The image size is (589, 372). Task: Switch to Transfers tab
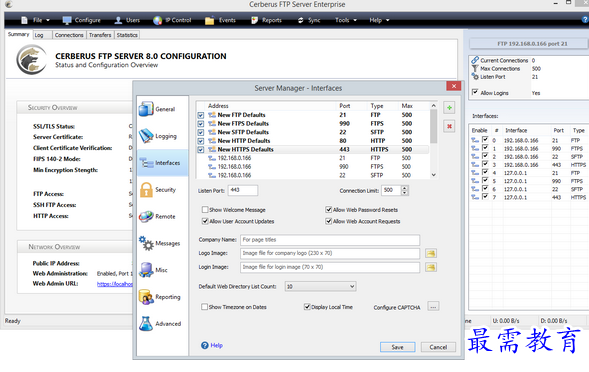[x=100, y=35]
